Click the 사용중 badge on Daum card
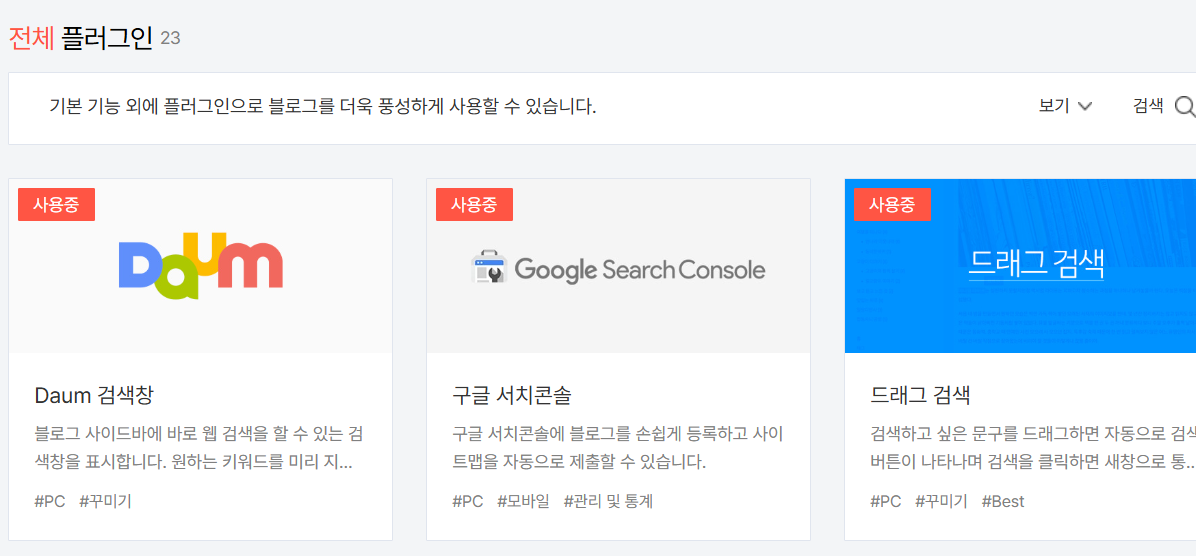The height and width of the screenshot is (556, 1196). pos(56,204)
